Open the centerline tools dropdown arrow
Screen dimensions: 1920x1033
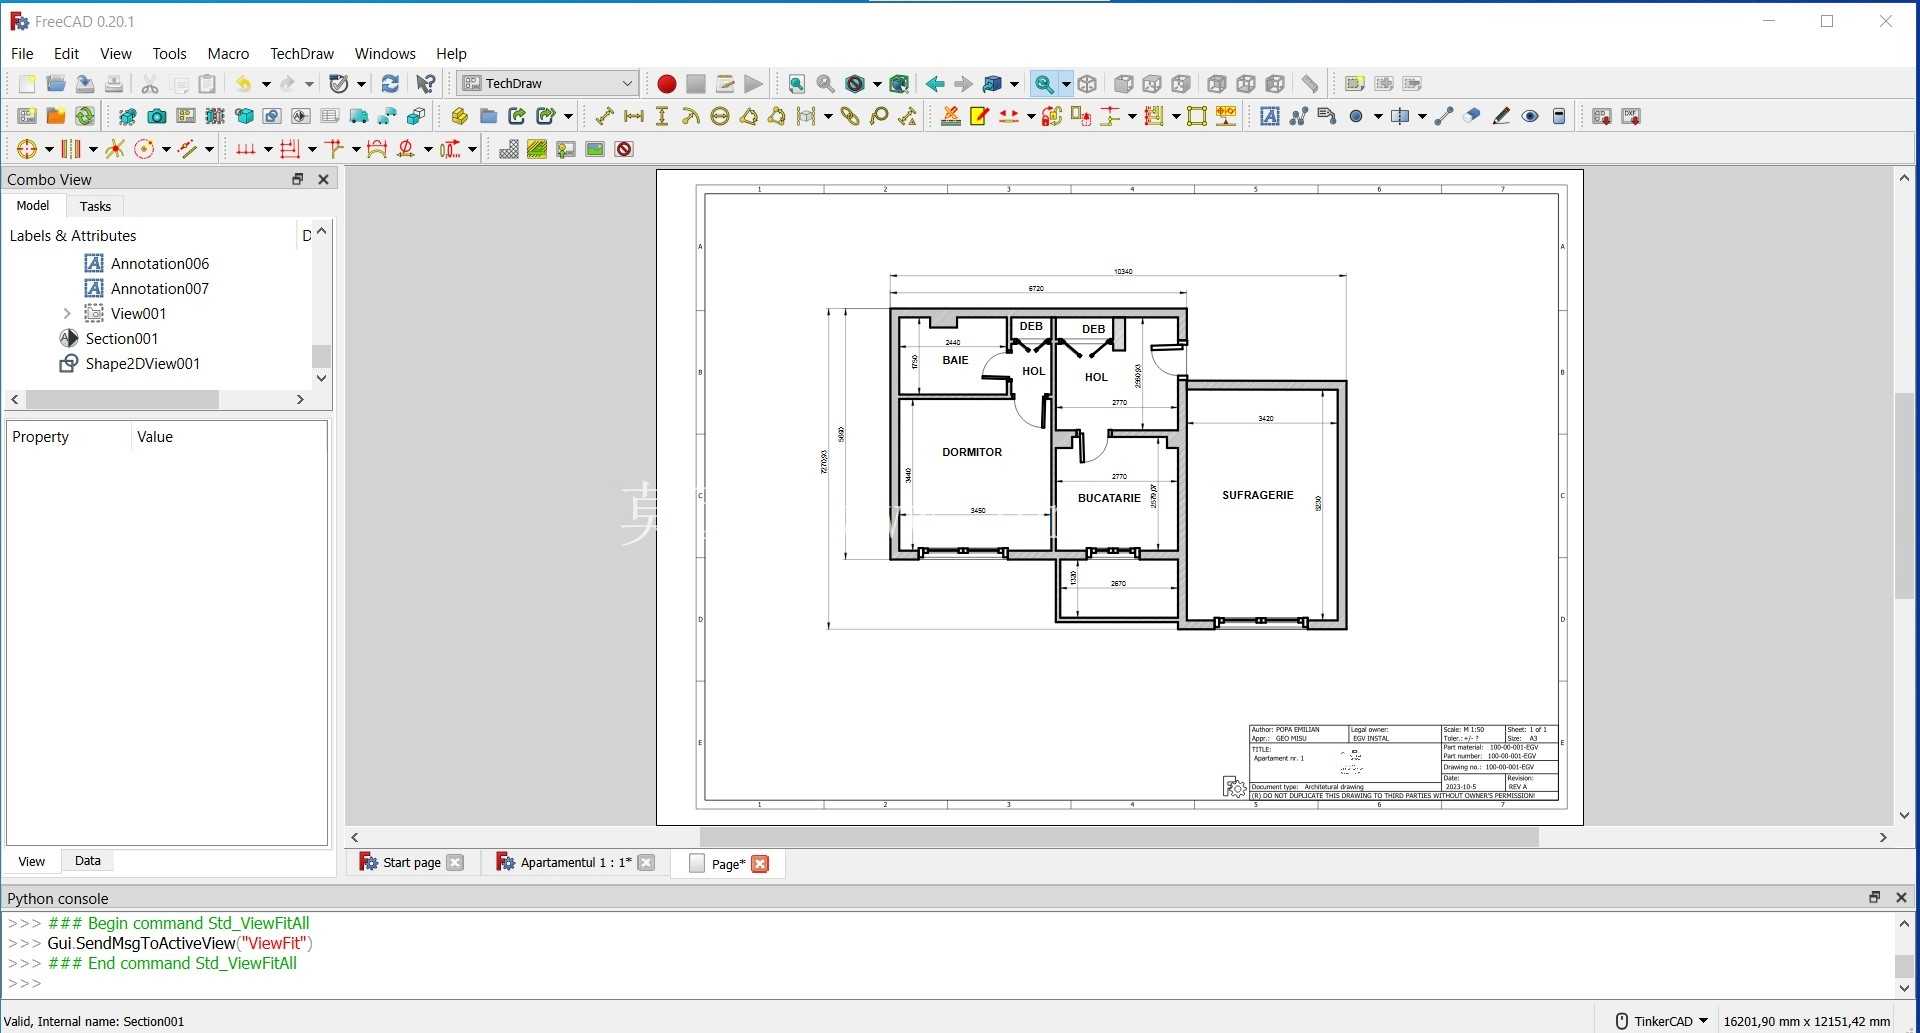point(1422,117)
